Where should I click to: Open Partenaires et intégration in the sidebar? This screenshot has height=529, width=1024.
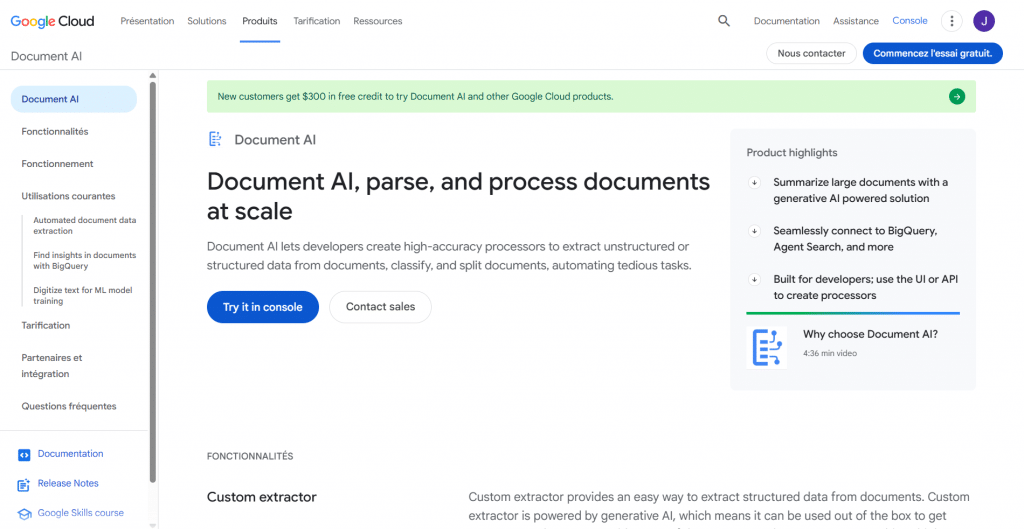coord(52,366)
